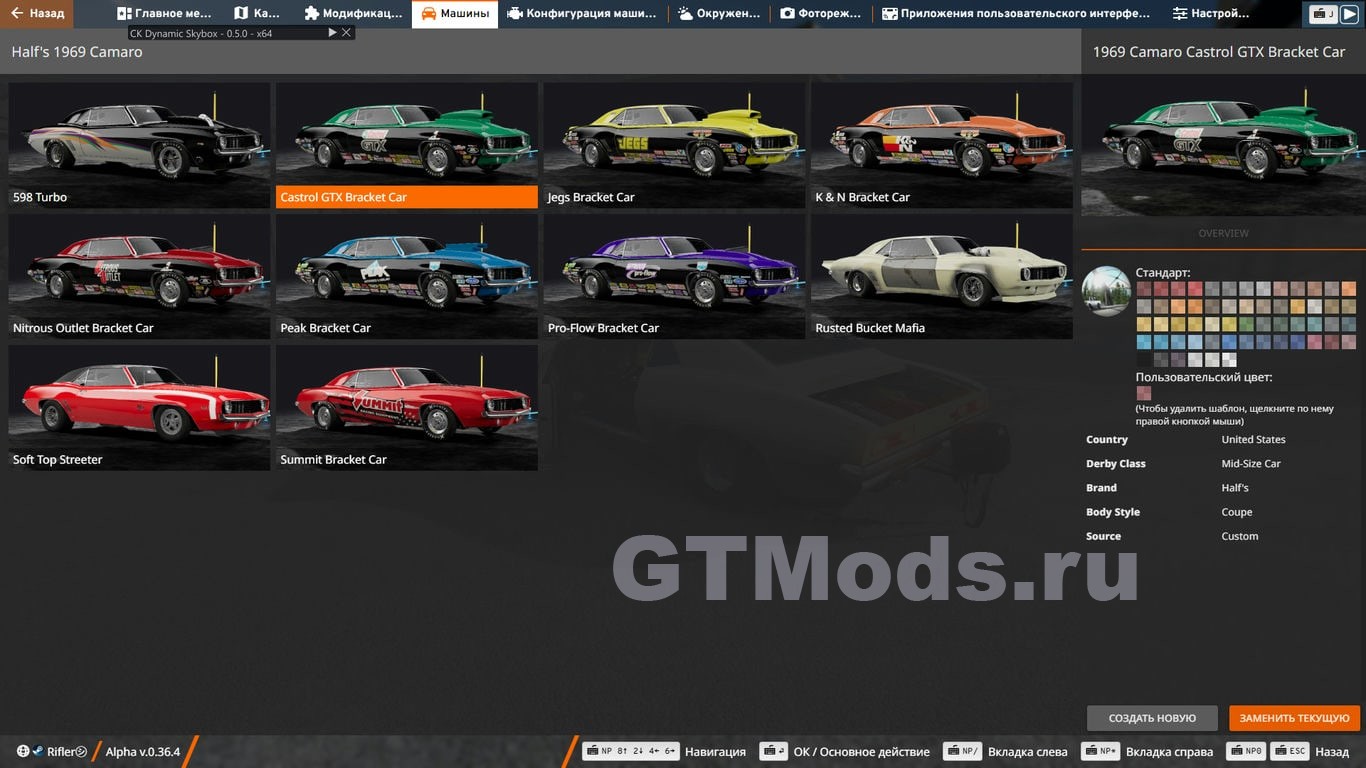This screenshot has height=768, width=1366.
Task: Pick the K & N Bracket Car
Action: (942, 145)
